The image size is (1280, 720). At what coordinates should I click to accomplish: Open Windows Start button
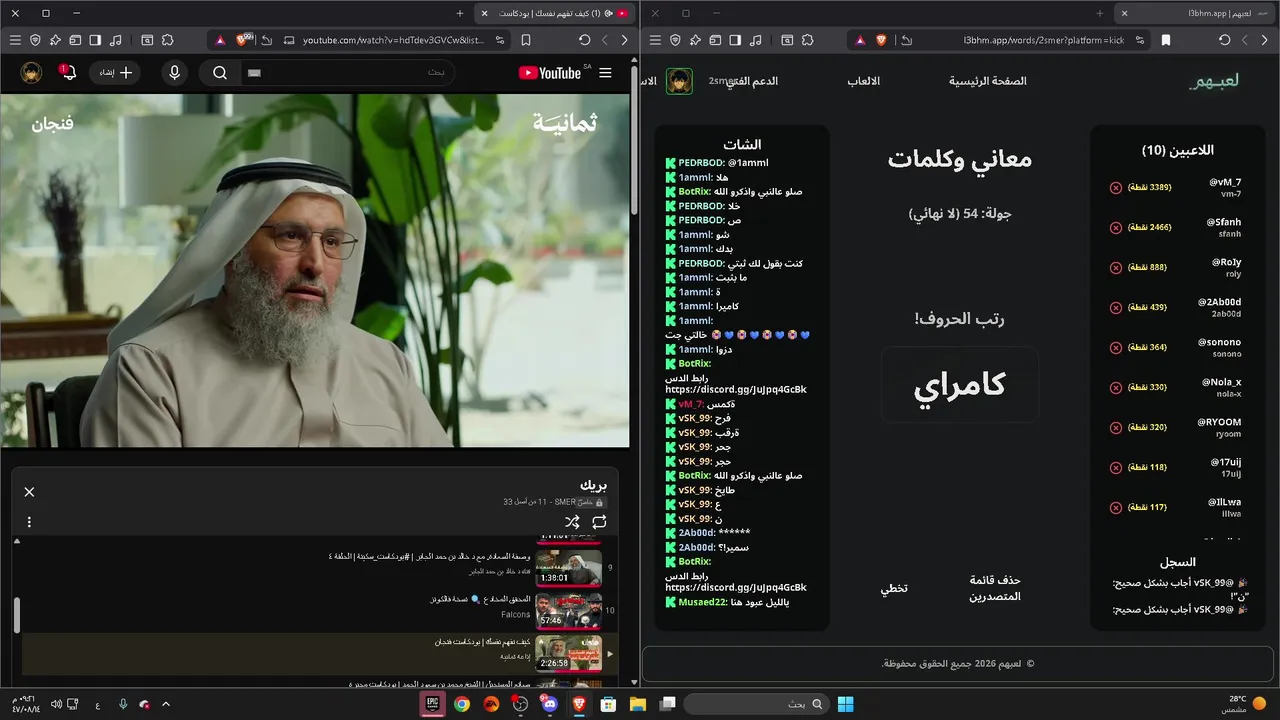tap(845, 704)
